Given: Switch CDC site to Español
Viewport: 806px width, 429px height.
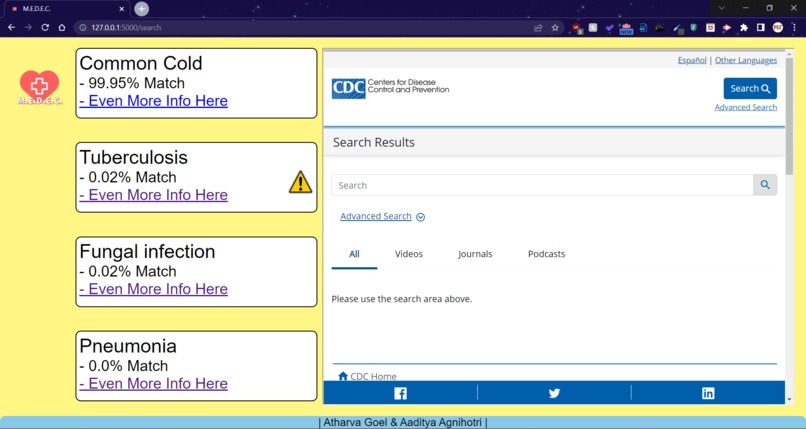Looking at the screenshot, I should coord(692,60).
